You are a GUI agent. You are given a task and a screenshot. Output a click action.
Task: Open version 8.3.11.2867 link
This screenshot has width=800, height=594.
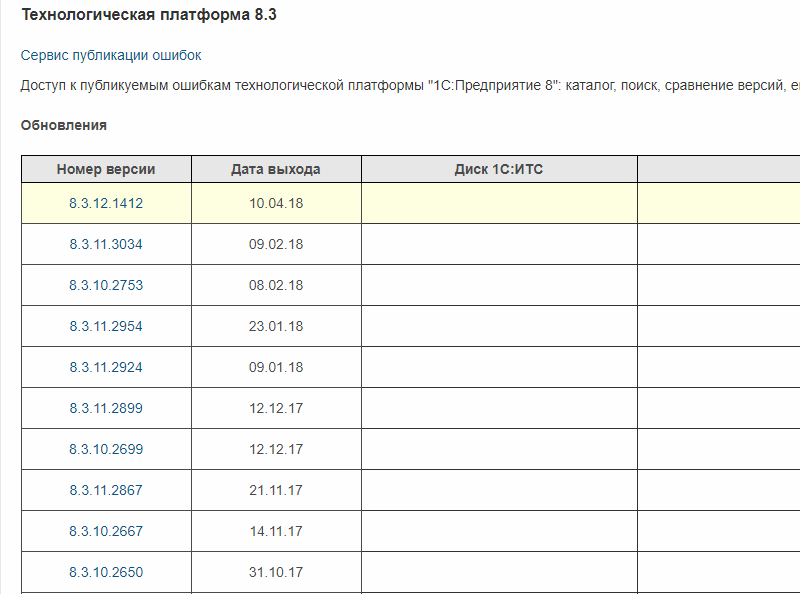pyautogui.click(x=106, y=490)
